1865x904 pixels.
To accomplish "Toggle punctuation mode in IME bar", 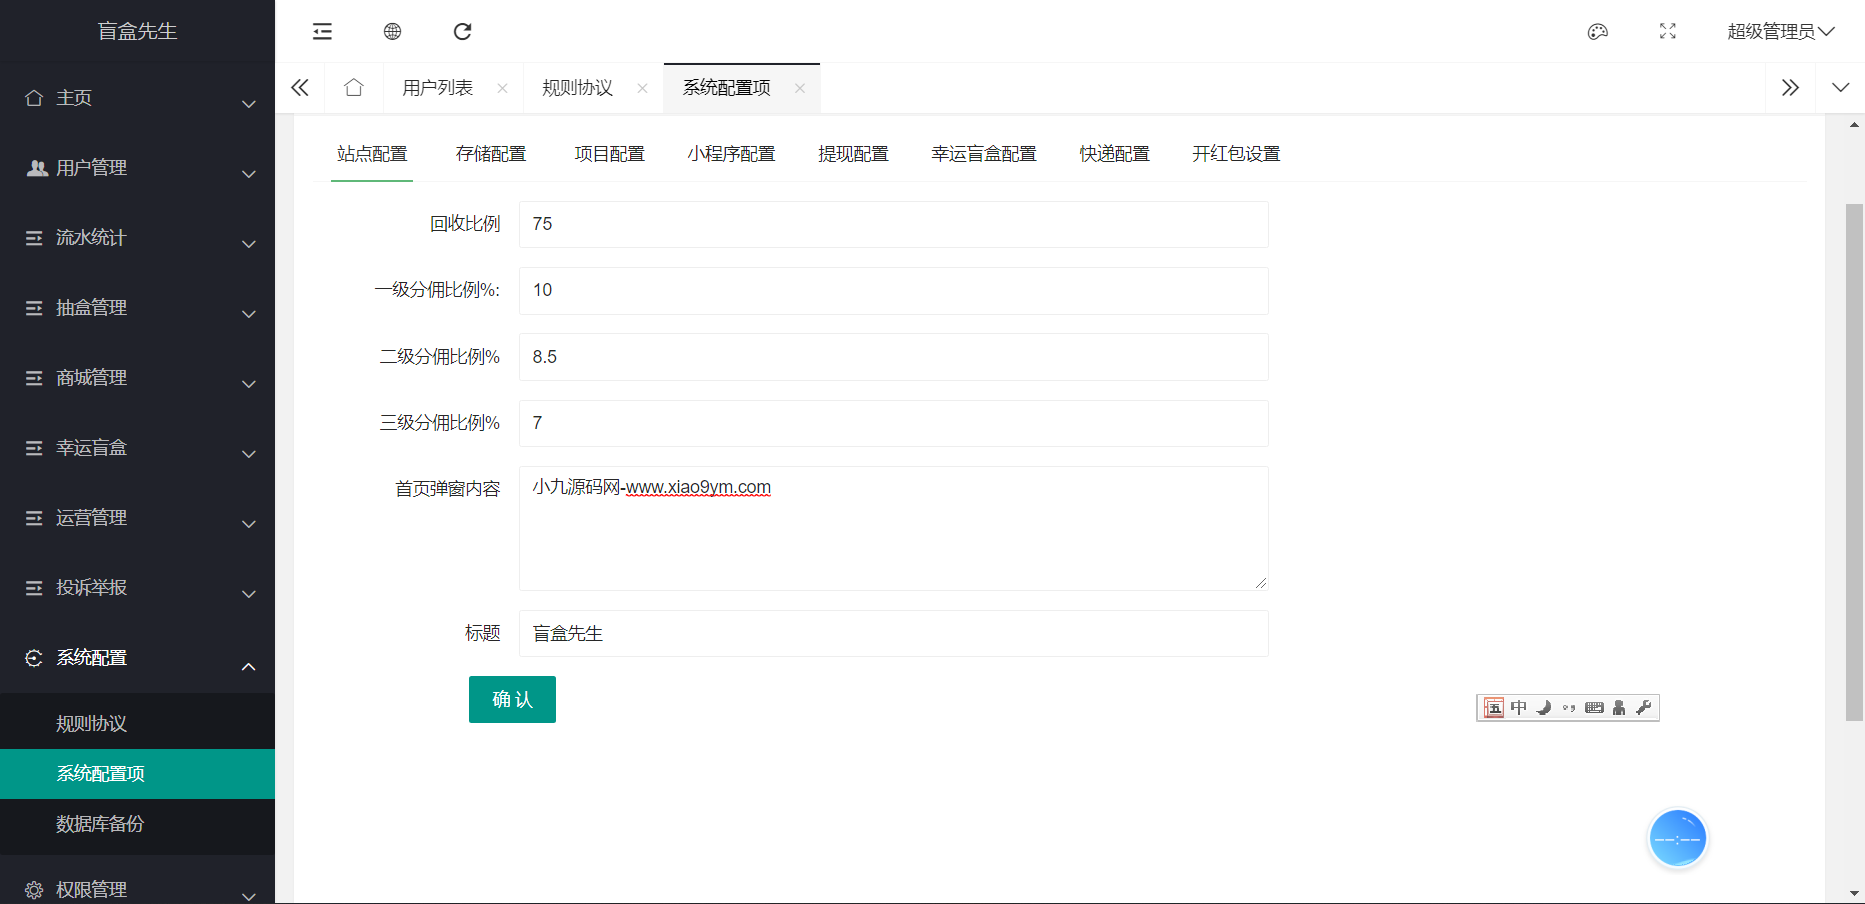I will (x=1569, y=708).
